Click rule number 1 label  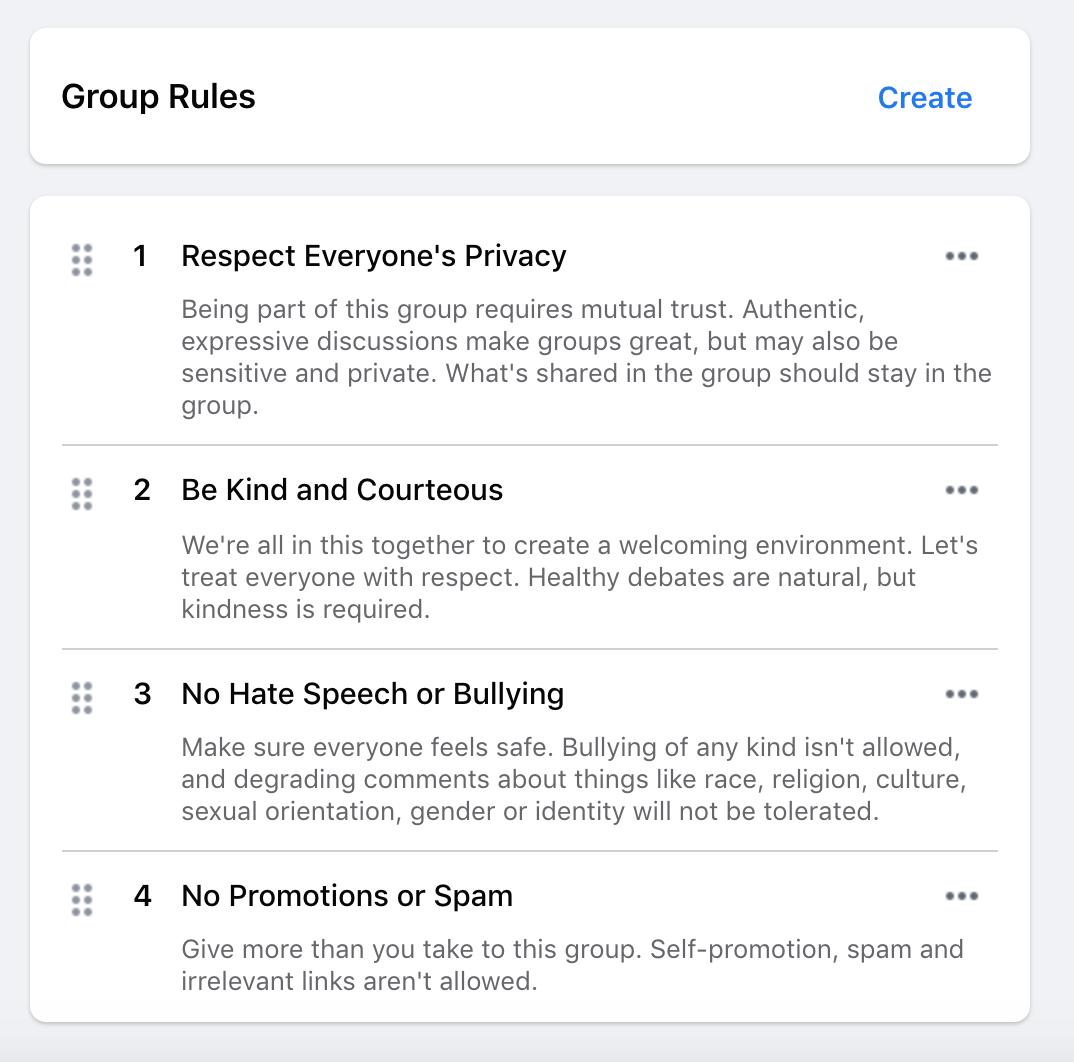click(140, 256)
